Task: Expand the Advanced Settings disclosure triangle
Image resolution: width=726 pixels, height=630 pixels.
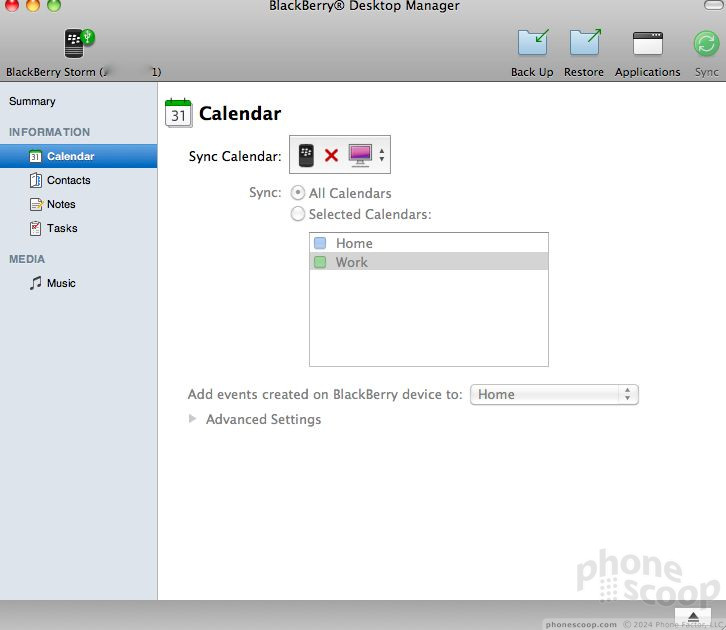Action: tap(193, 419)
